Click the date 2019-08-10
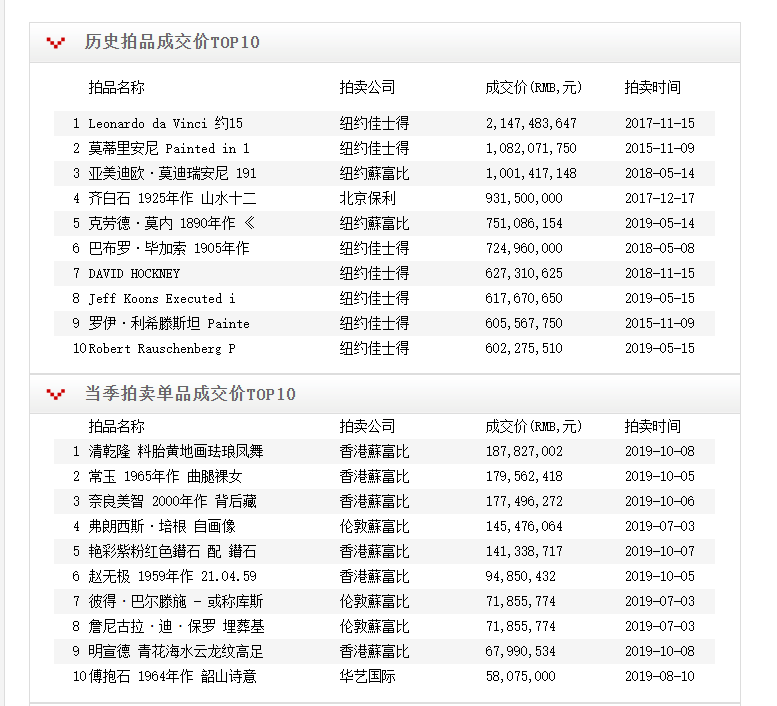This screenshot has height=706, width=777. pyautogui.click(x=660, y=676)
